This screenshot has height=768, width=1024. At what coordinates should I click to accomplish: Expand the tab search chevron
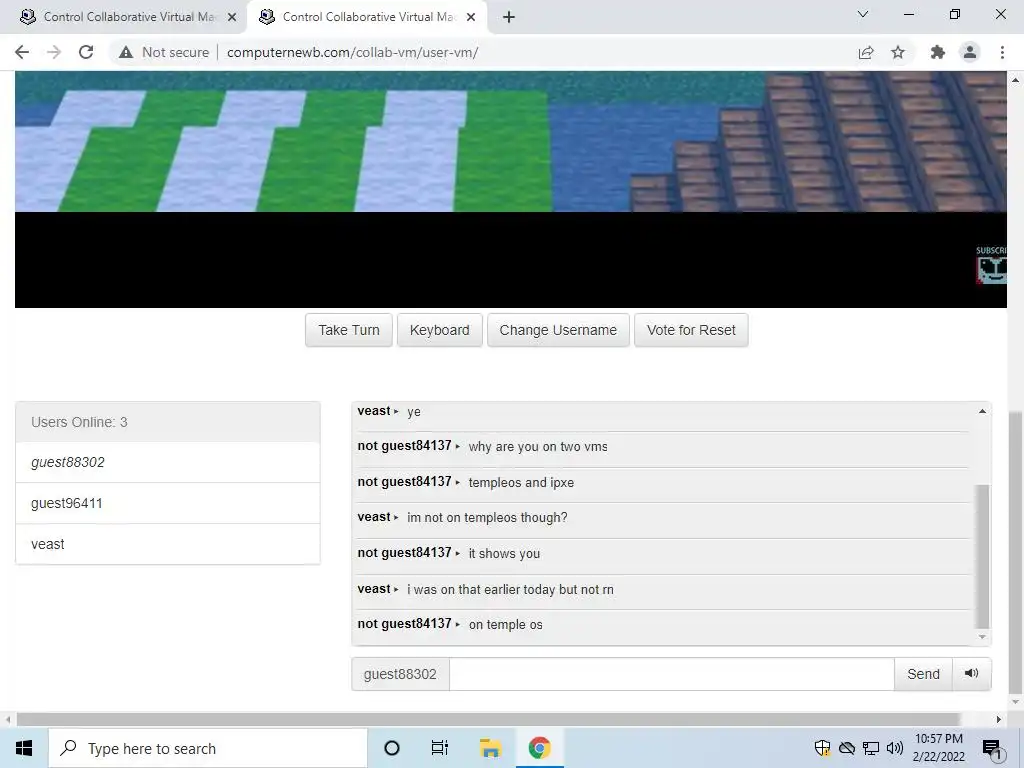click(x=863, y=14)
